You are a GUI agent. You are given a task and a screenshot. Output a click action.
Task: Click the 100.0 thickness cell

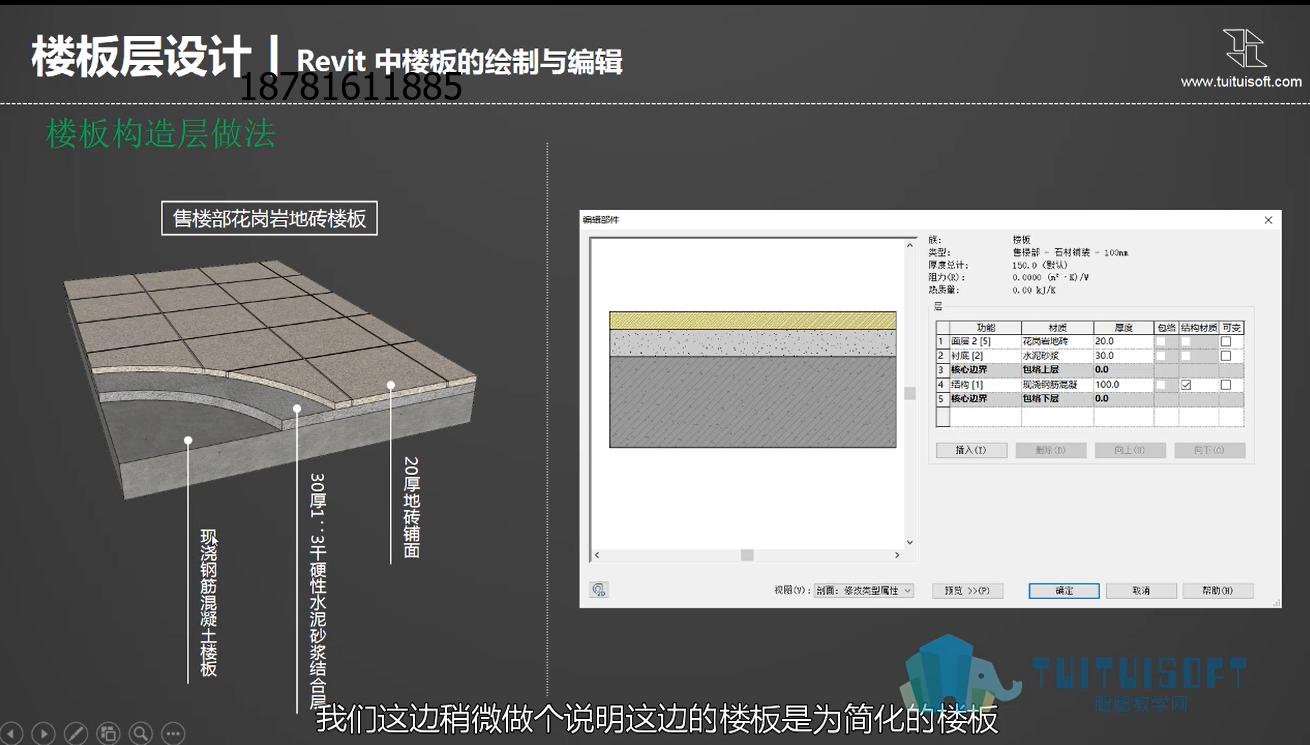1122,385
